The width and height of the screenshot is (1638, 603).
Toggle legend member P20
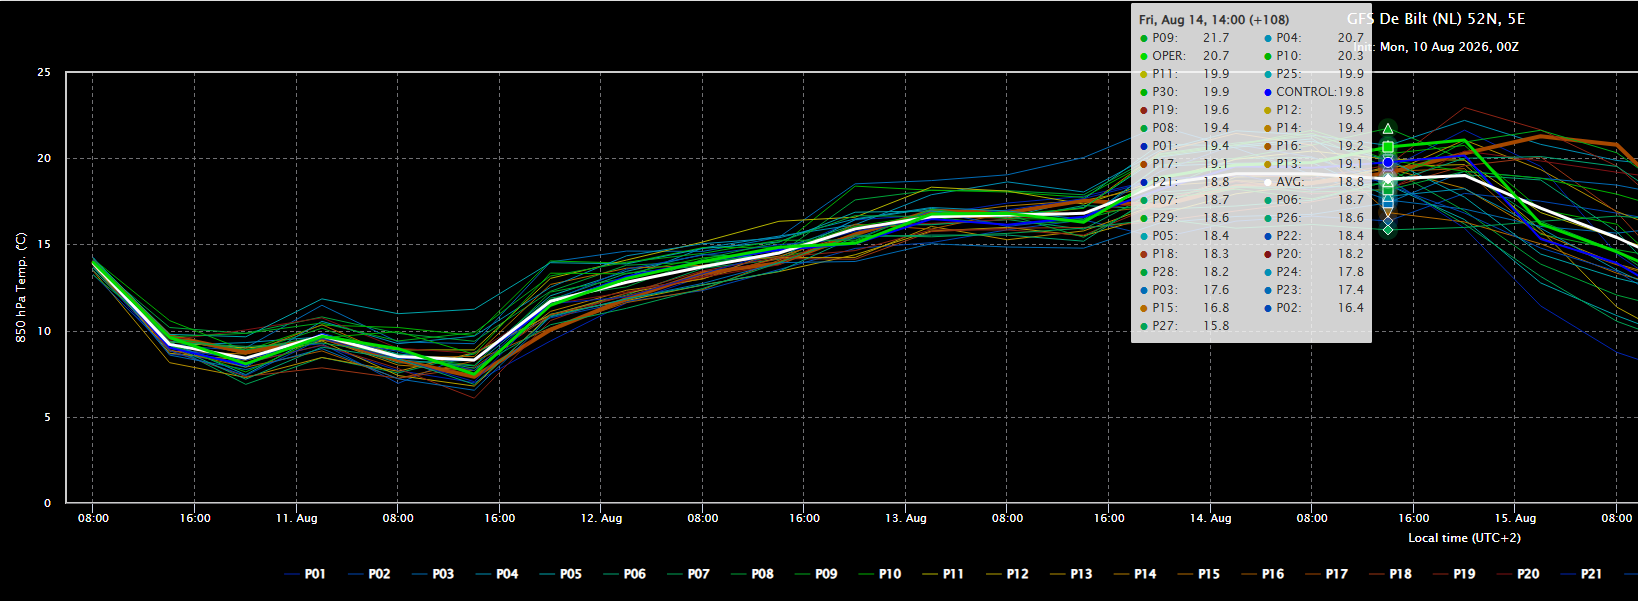click(1519, 574)
